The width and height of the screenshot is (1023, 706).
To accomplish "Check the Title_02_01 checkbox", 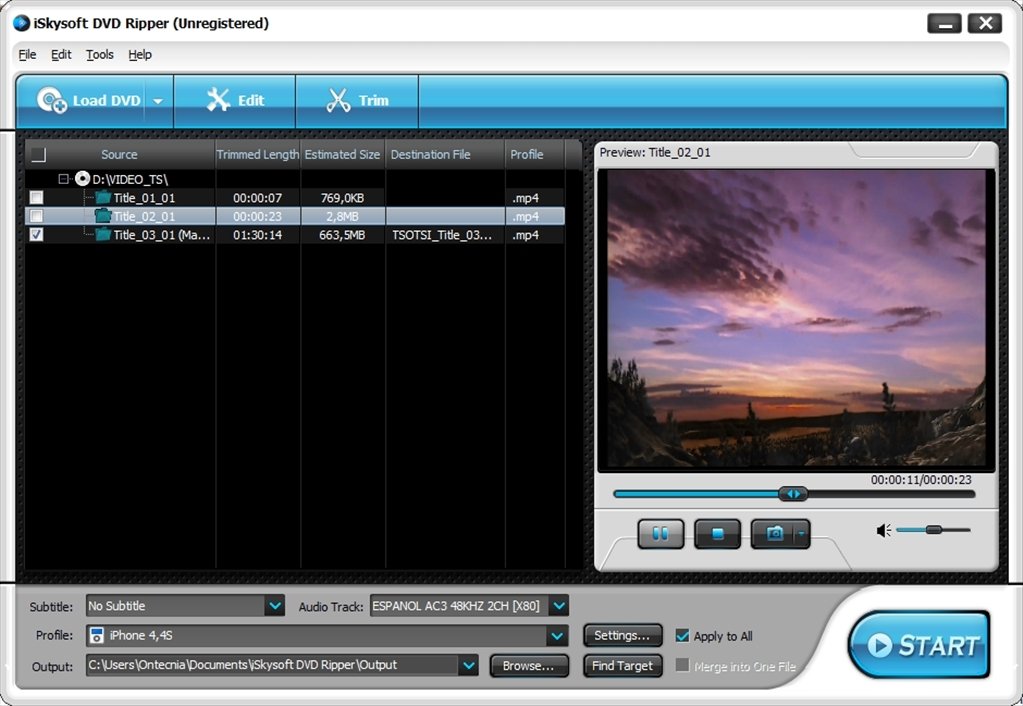I will point(37,216).
